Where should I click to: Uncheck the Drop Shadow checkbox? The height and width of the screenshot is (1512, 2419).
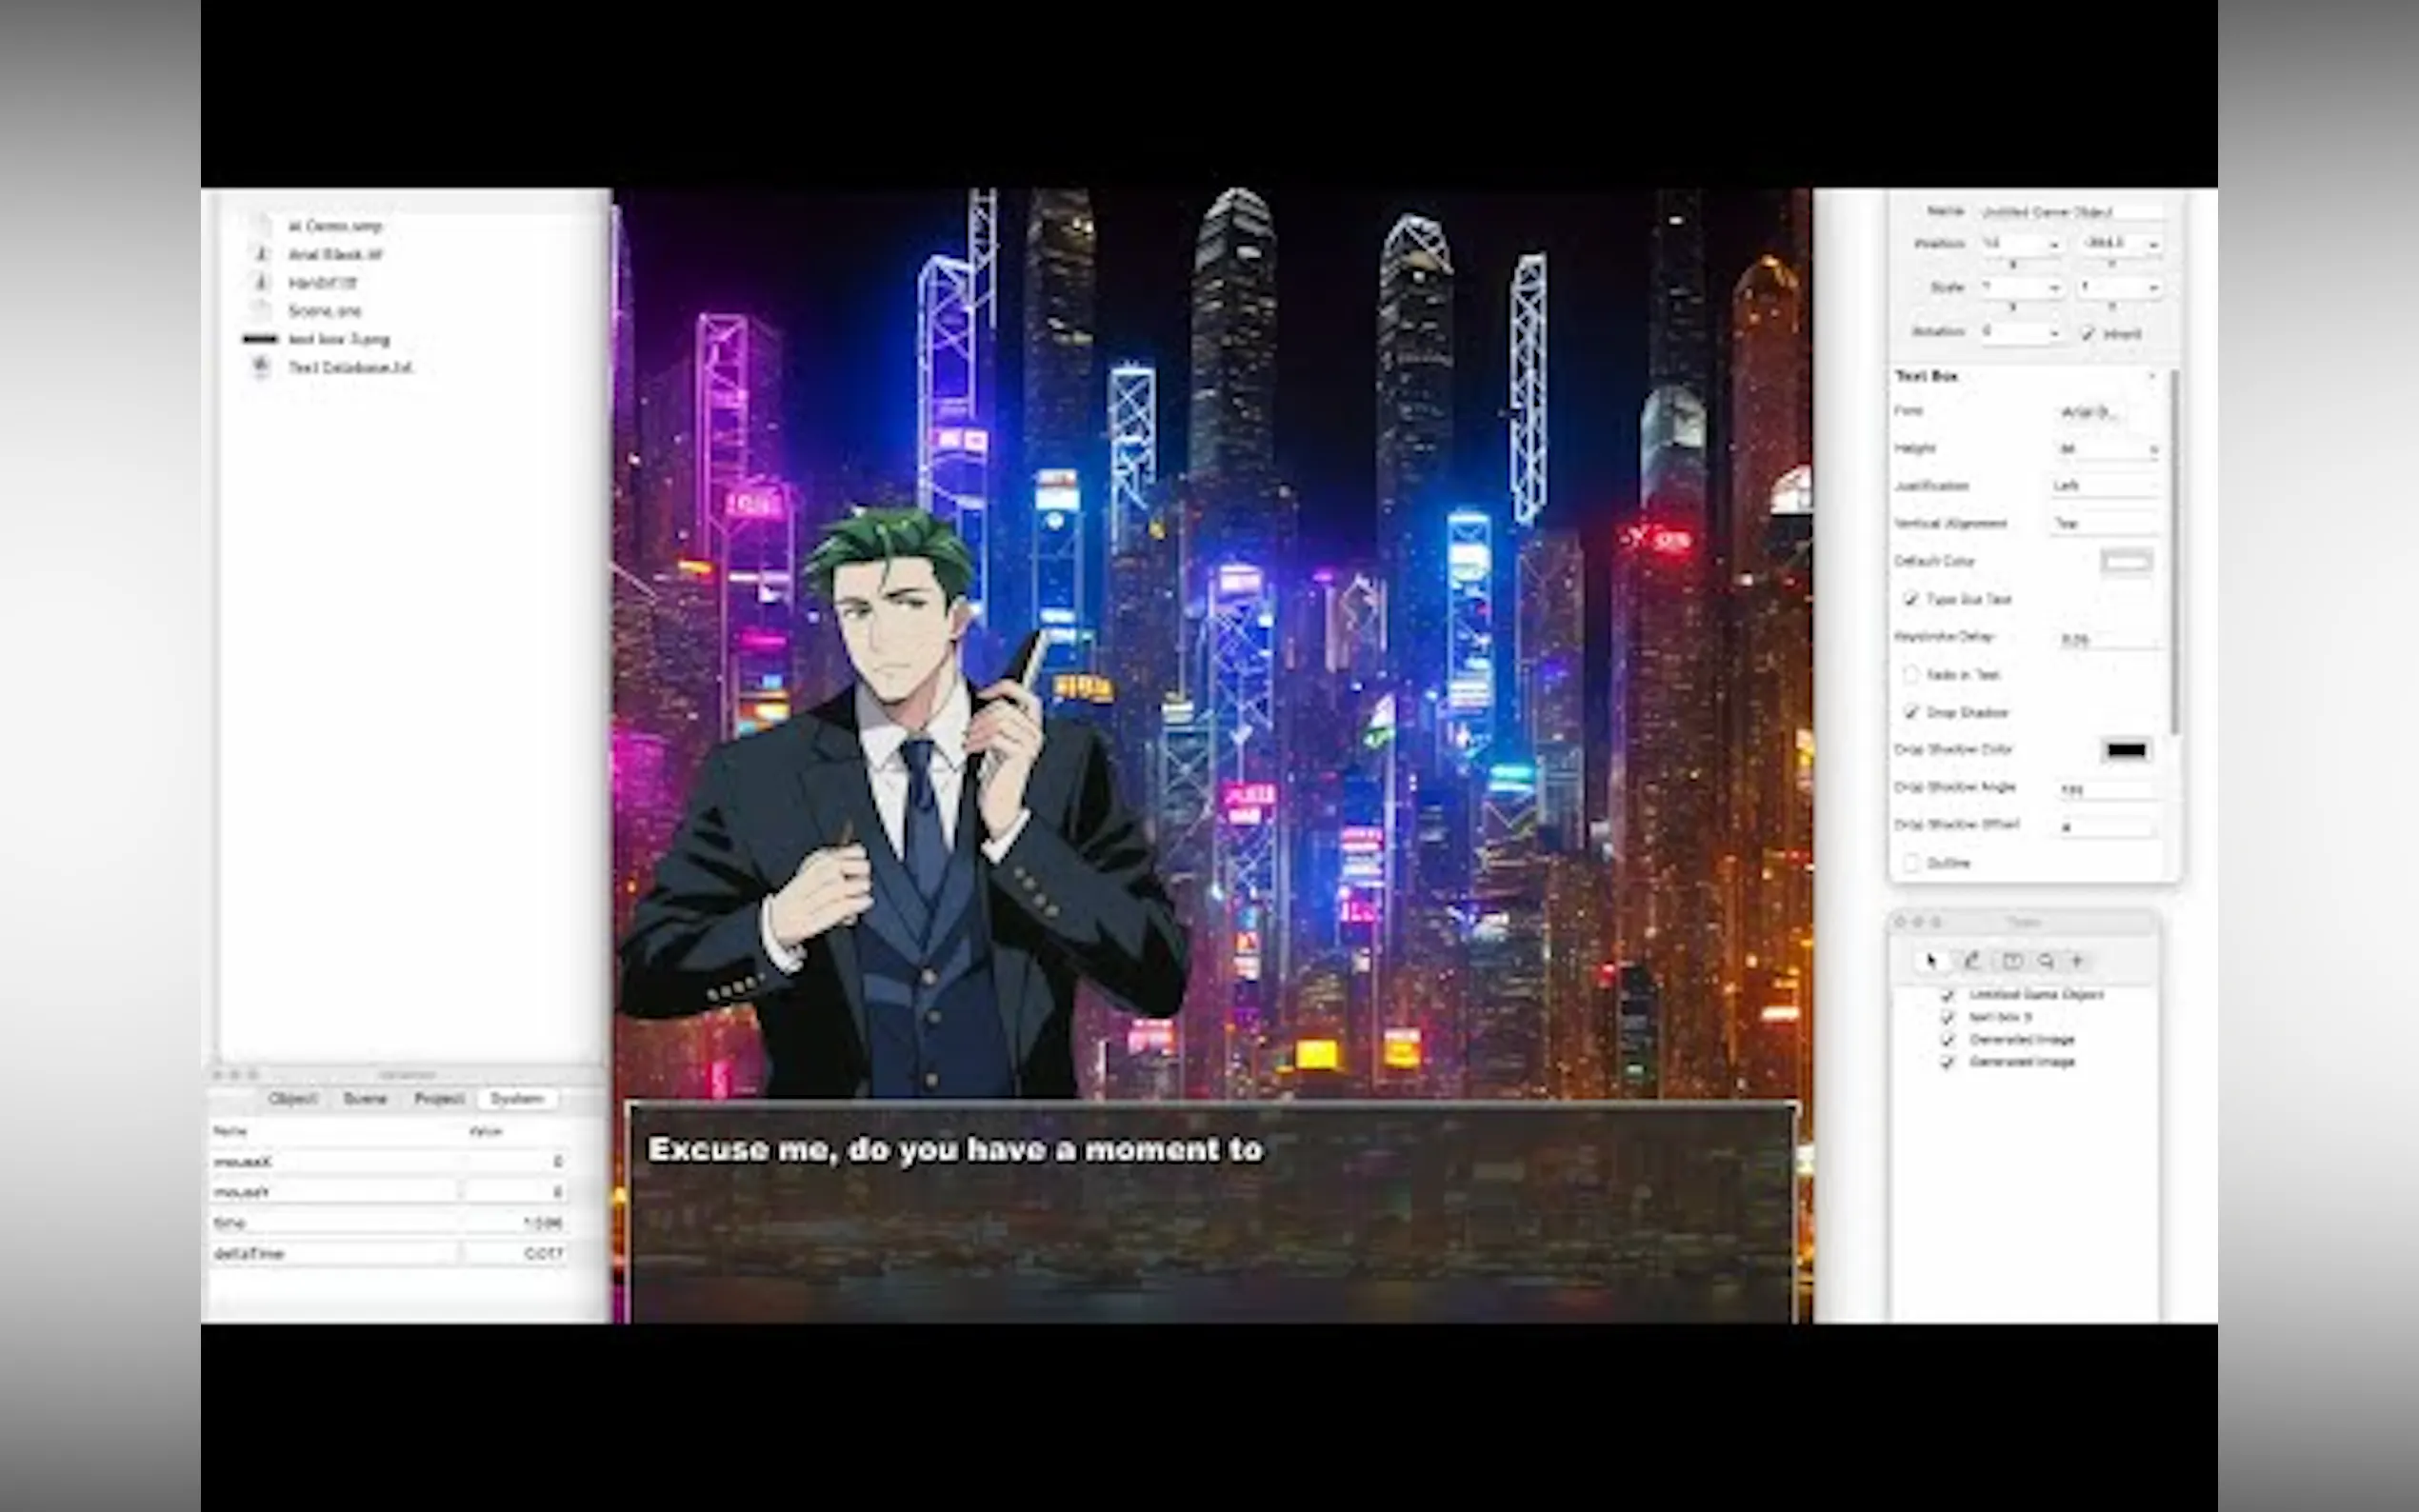coord(1911,712)
